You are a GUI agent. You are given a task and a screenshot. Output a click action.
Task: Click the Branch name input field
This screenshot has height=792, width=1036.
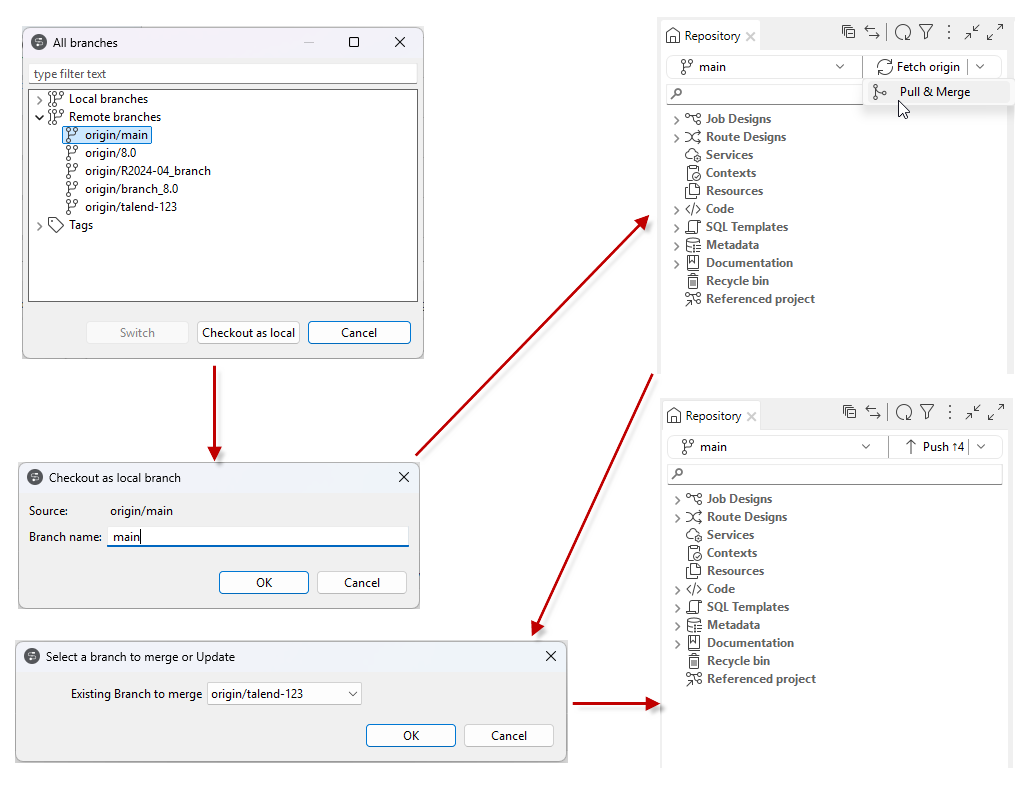[258, 536]
